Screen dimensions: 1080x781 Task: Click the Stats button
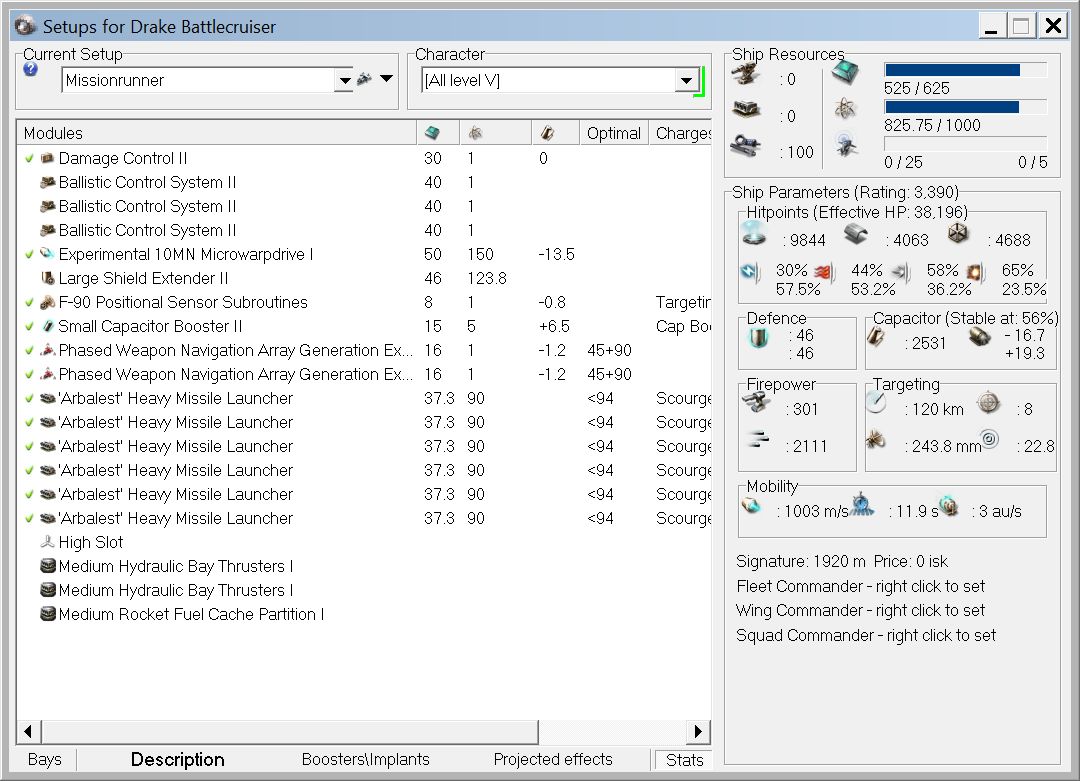click(684, 760)
